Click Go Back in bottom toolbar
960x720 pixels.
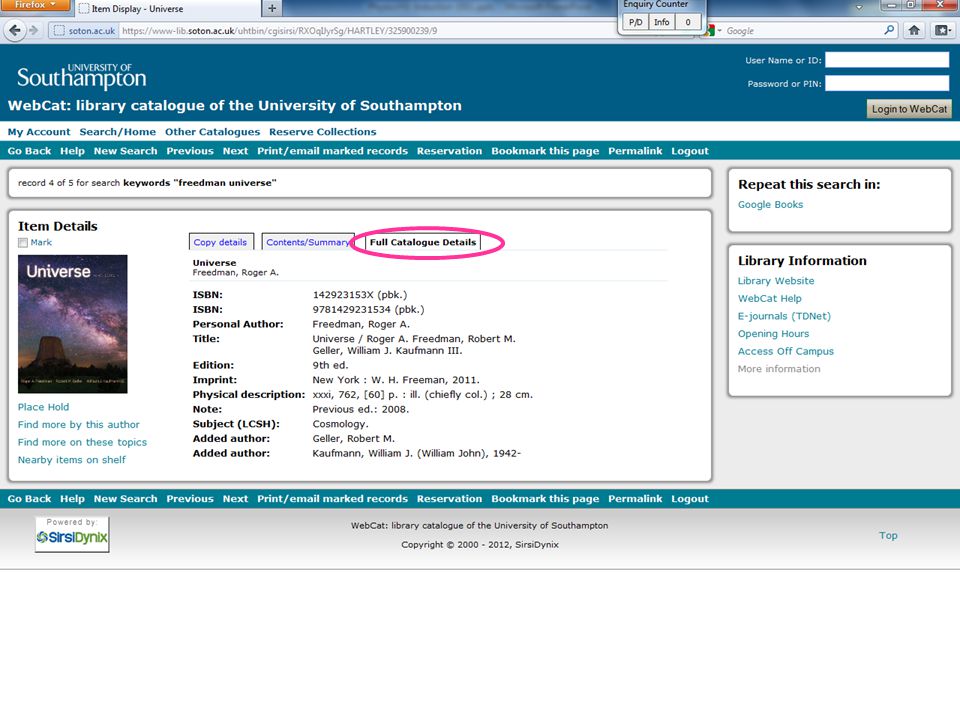coord(29,499)
